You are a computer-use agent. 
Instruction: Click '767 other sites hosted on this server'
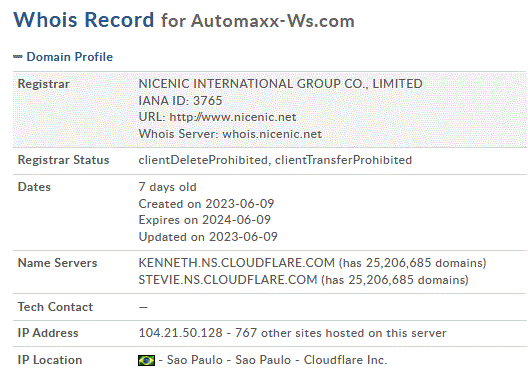(341, 333)
